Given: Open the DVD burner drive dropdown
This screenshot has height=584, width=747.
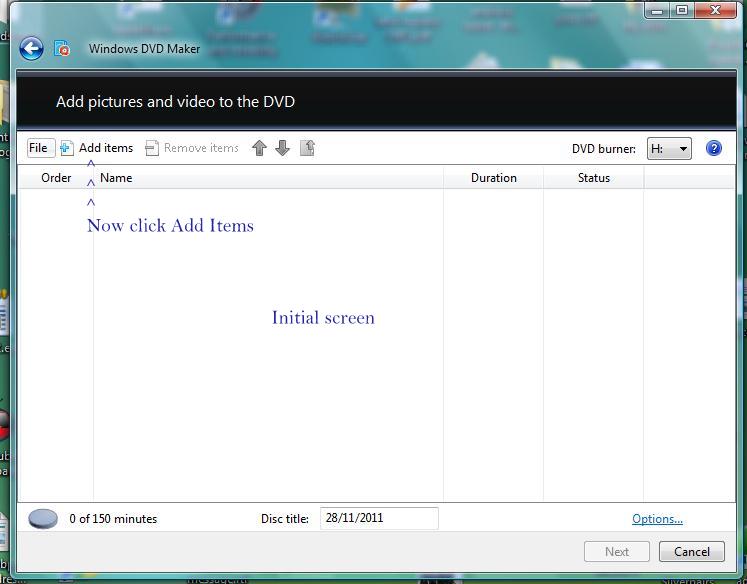Looking at the screenshot, I should 669,149.
